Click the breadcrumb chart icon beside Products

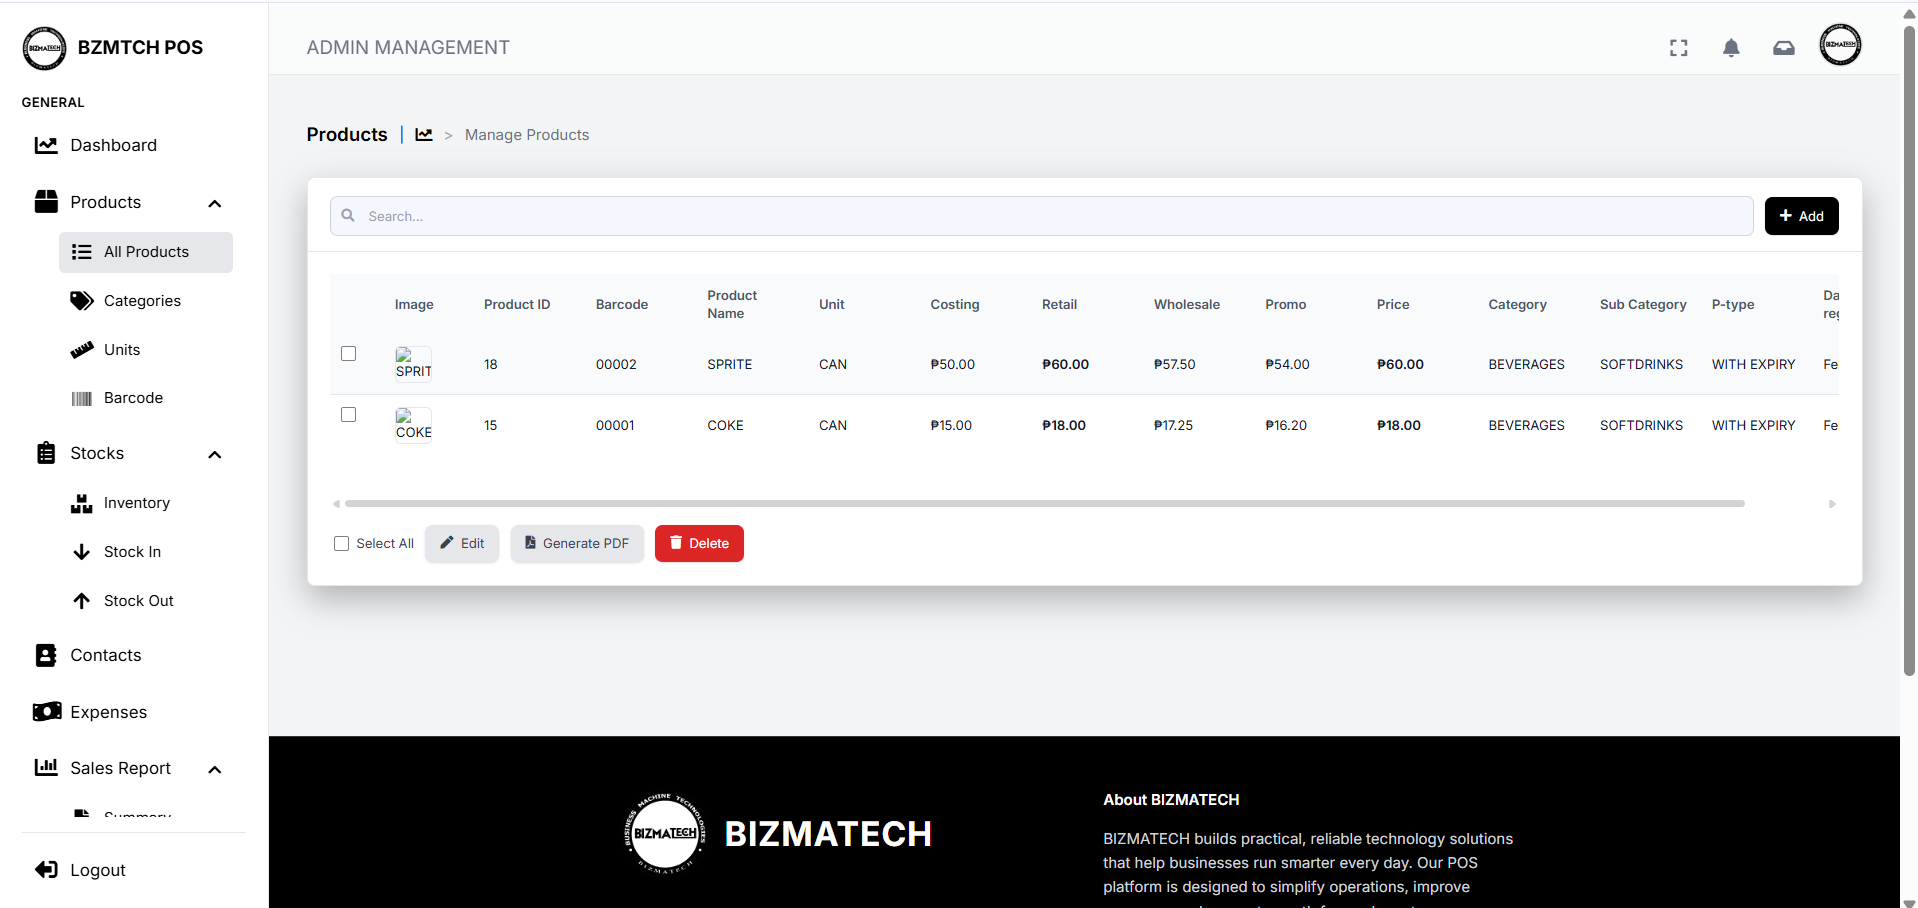coord(424,135)
